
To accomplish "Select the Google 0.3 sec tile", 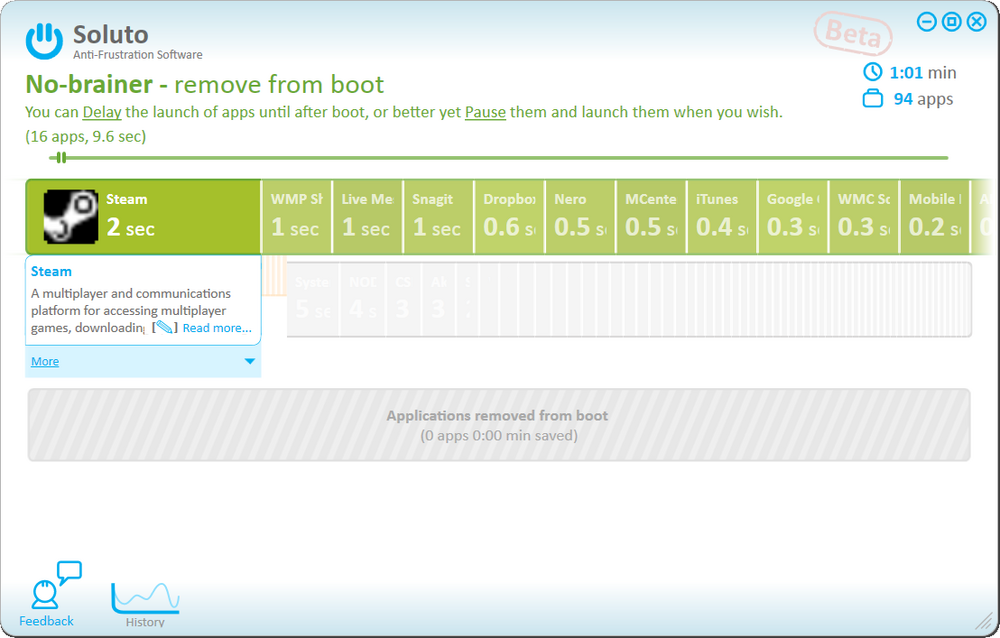I will pyautogui.click(x=793, y=217).
